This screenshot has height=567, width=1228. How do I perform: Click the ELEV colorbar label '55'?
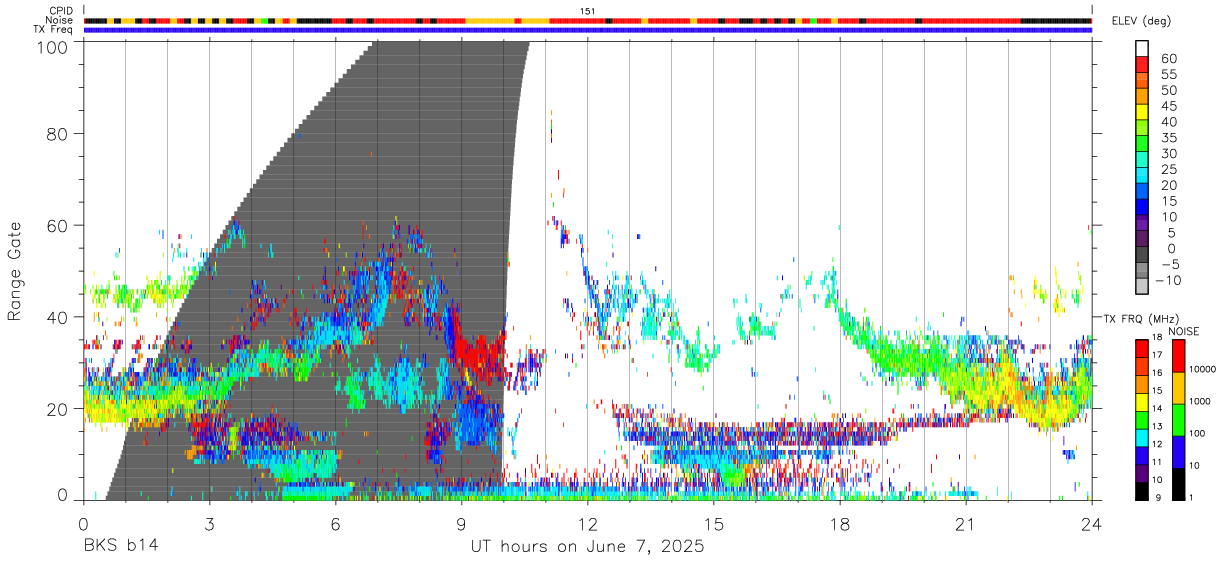click(1168, 75)
